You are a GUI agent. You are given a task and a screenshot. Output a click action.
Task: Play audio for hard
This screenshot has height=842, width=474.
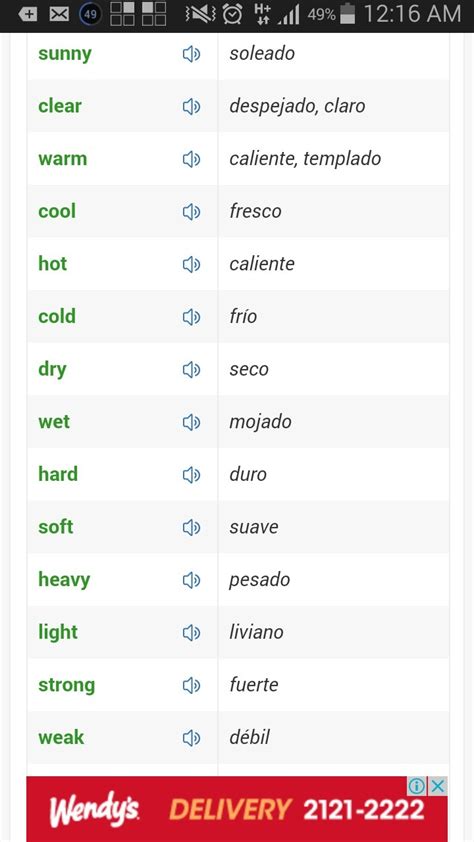191,475
